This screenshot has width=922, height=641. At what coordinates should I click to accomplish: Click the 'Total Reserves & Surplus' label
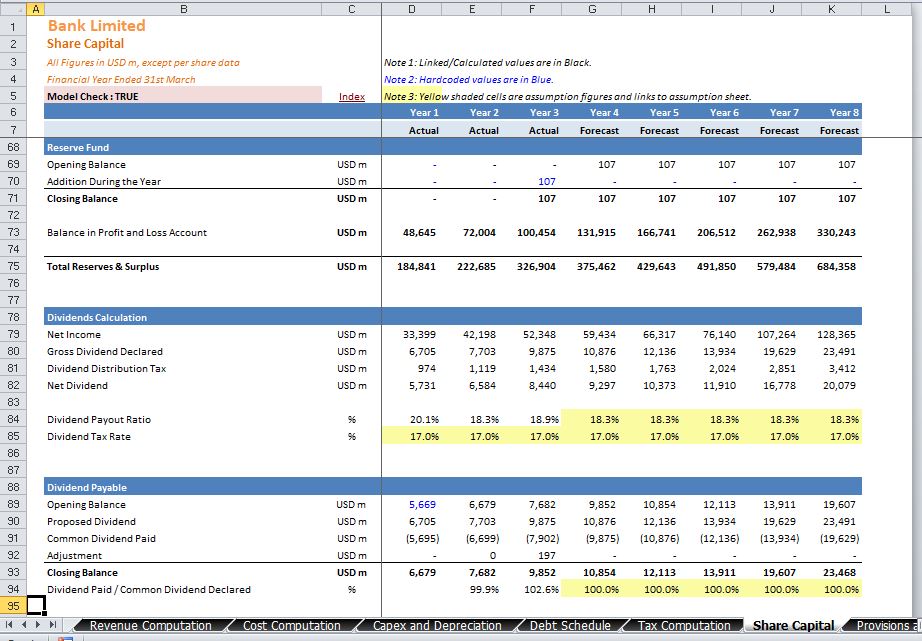coord(103,266)
